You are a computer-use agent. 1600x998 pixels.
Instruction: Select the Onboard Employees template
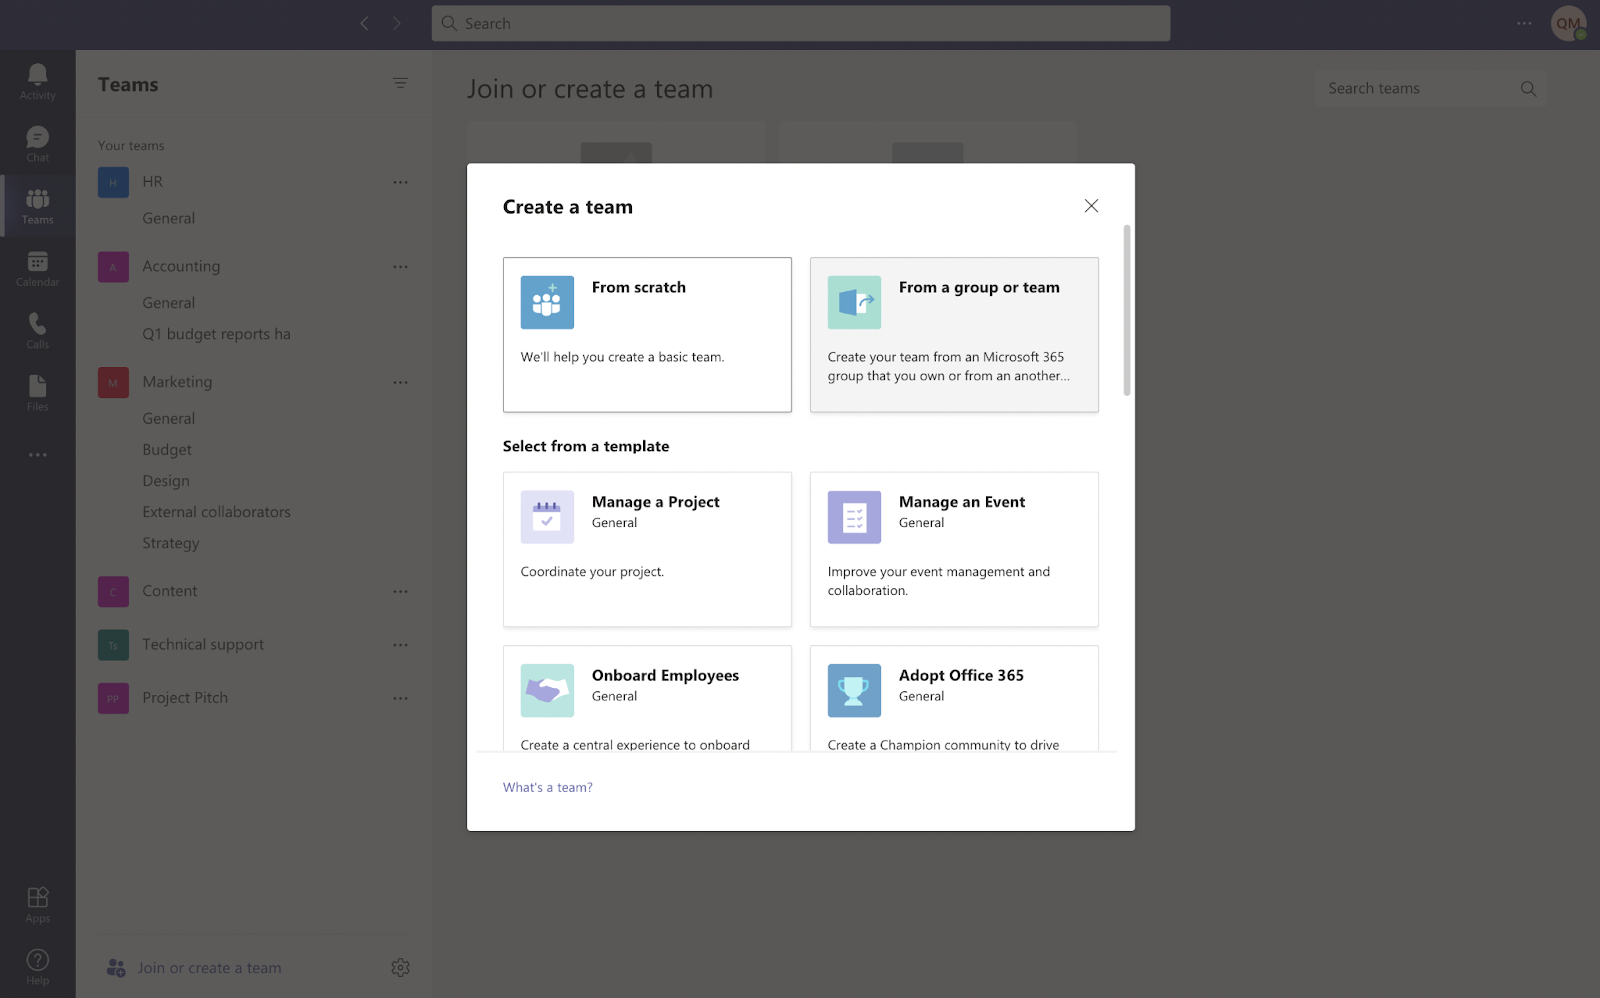coord(647,699)
